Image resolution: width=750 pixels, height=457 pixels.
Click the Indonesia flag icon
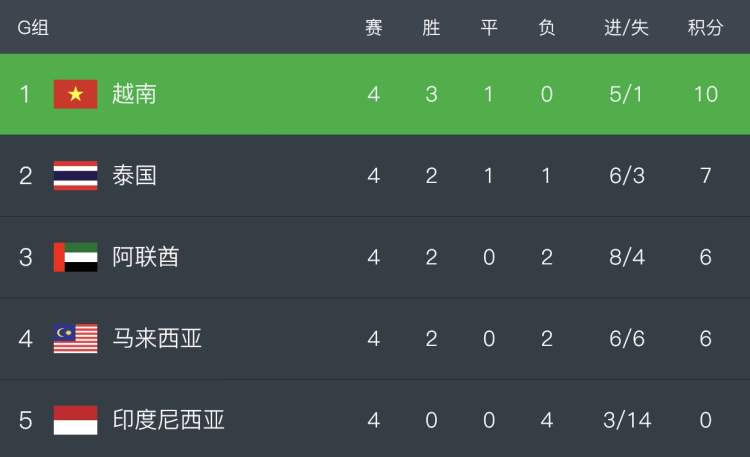point(76,420)
